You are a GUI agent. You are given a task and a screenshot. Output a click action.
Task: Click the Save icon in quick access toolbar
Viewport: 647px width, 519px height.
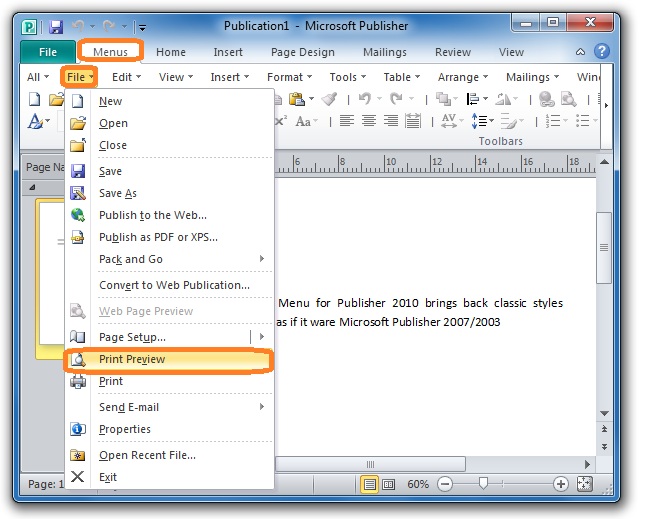tap(56, 27)
